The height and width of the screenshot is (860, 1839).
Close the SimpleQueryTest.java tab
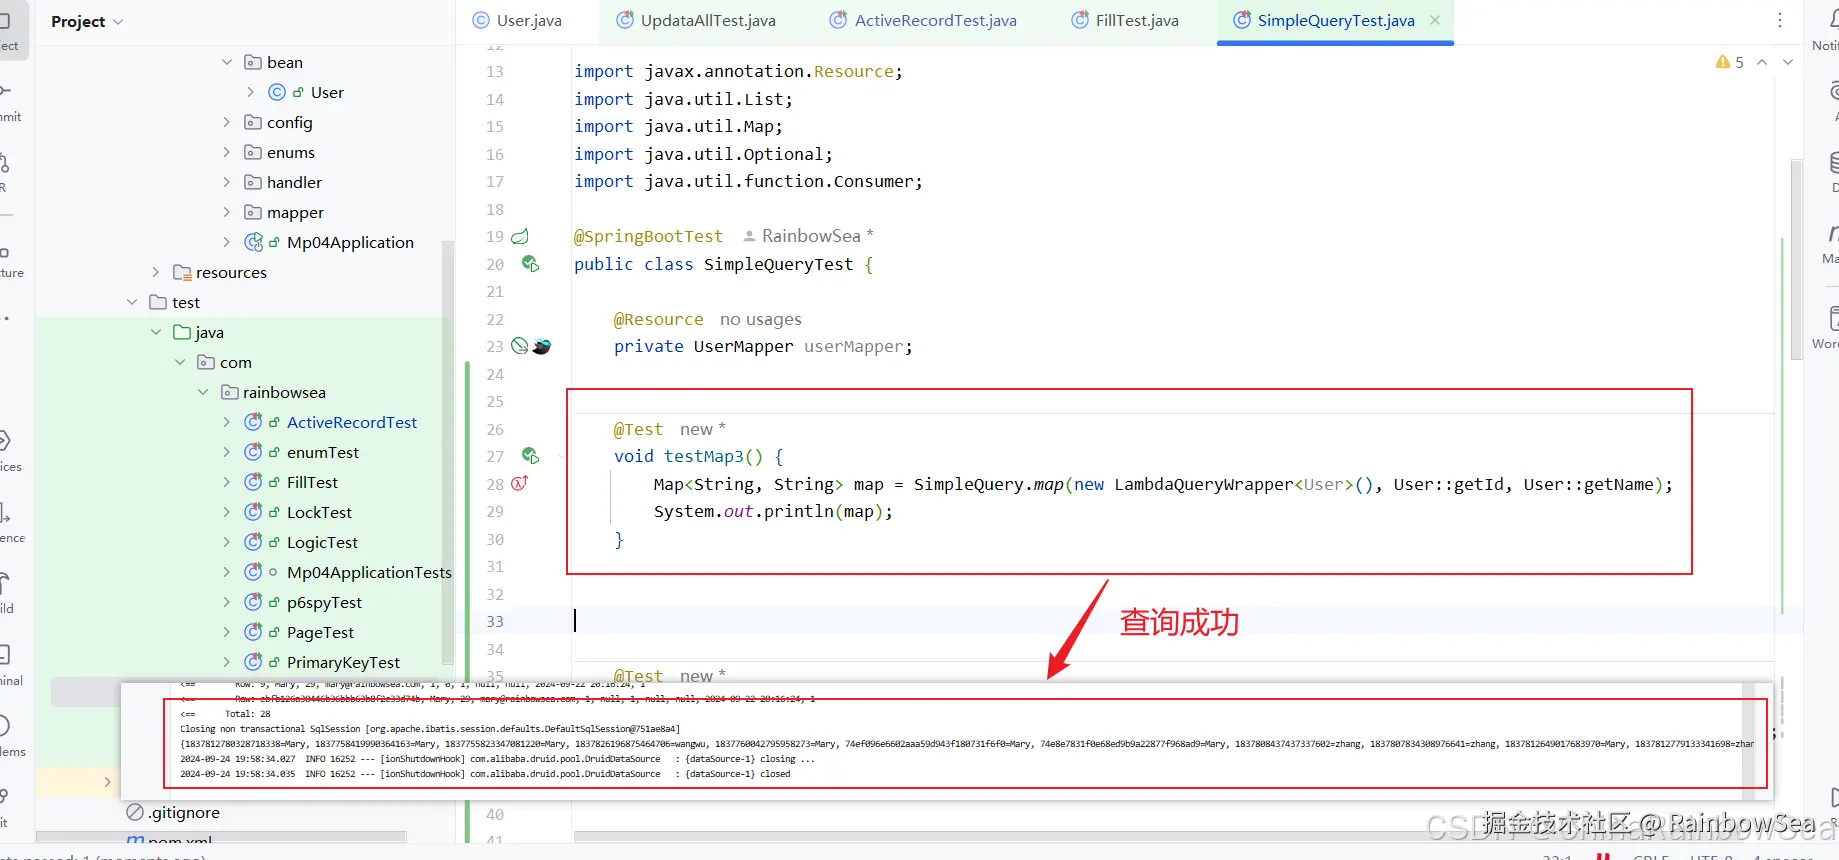tap(1435, 20)
